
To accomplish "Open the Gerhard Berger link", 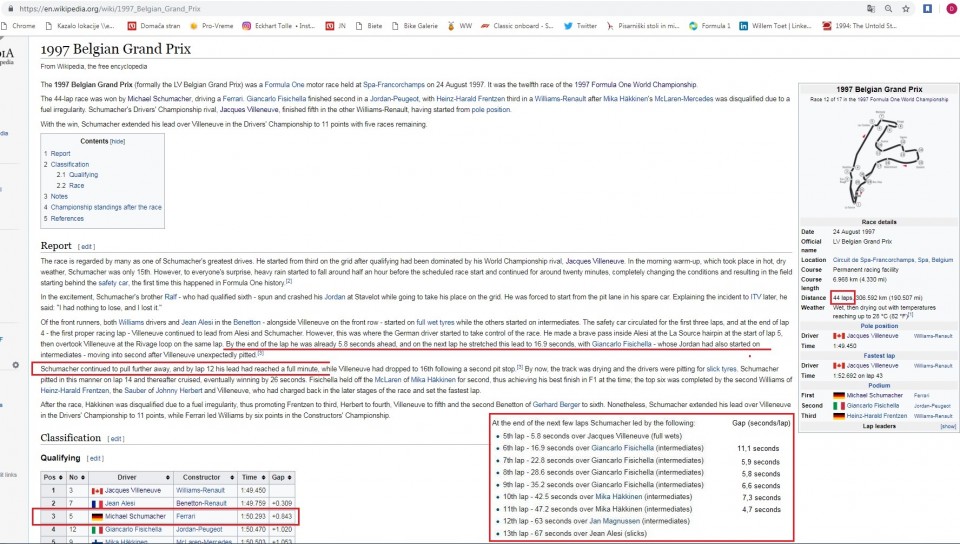I will coord(555,404).
